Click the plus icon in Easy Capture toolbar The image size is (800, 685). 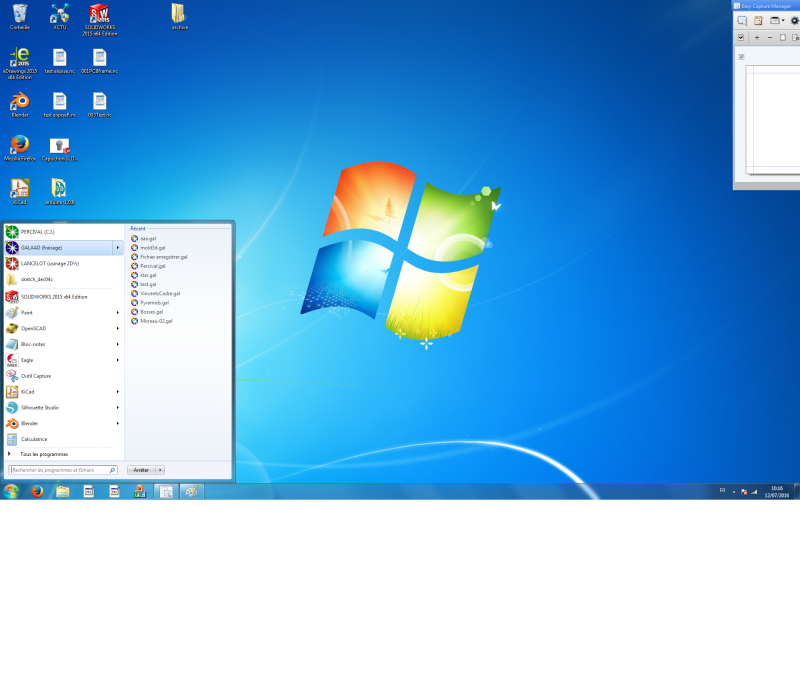tap(756, 37)
